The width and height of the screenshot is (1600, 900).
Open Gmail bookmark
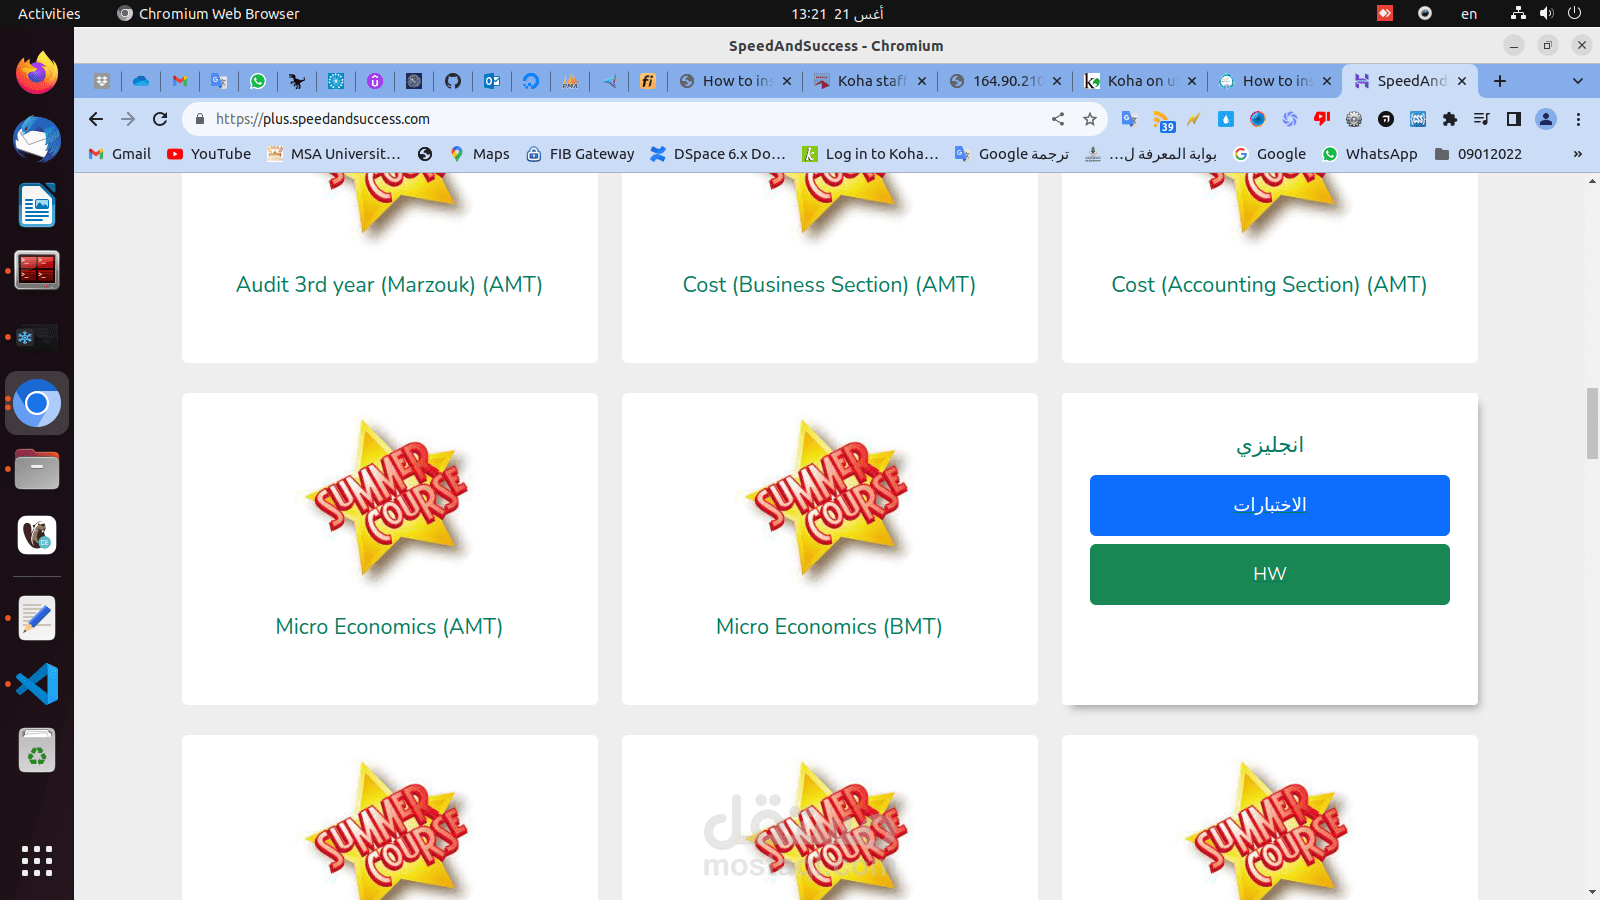(x=120, y=154)
